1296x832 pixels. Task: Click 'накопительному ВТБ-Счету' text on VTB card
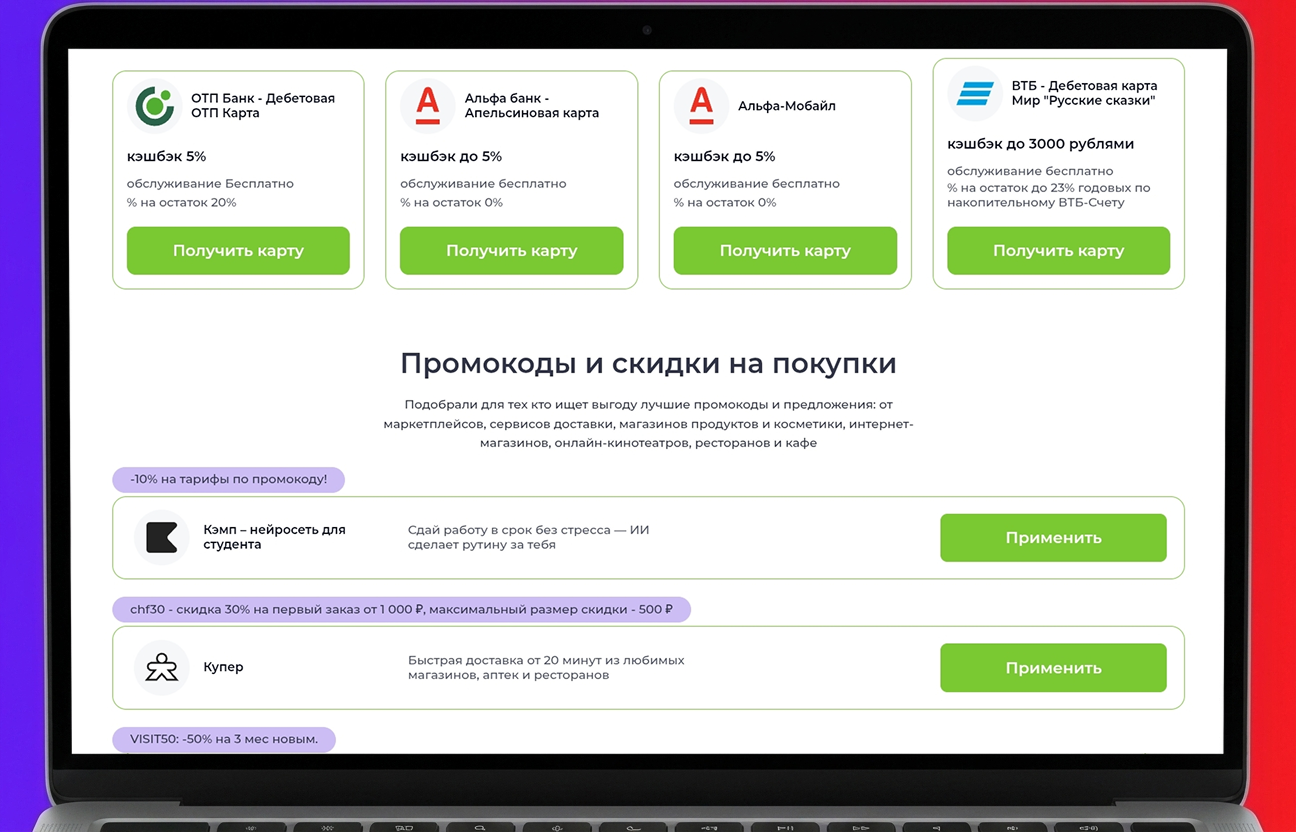(1036, 202)
